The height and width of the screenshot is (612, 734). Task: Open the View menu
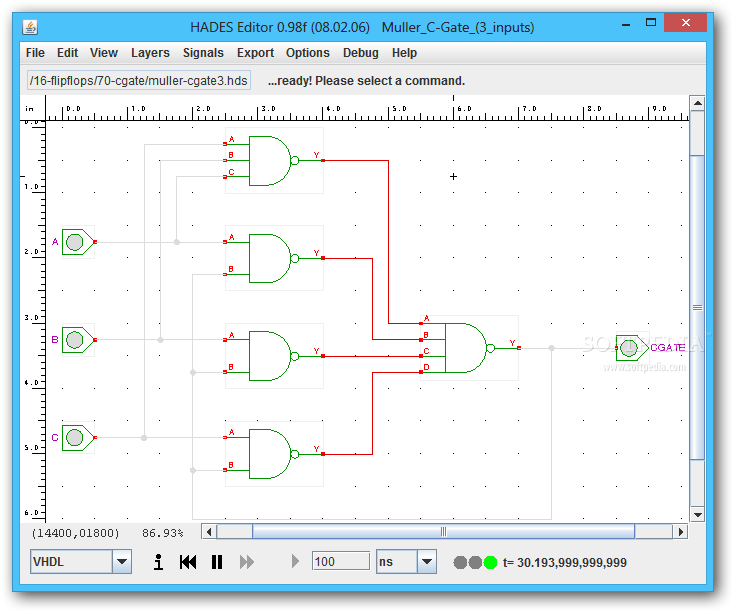point(104,53)
